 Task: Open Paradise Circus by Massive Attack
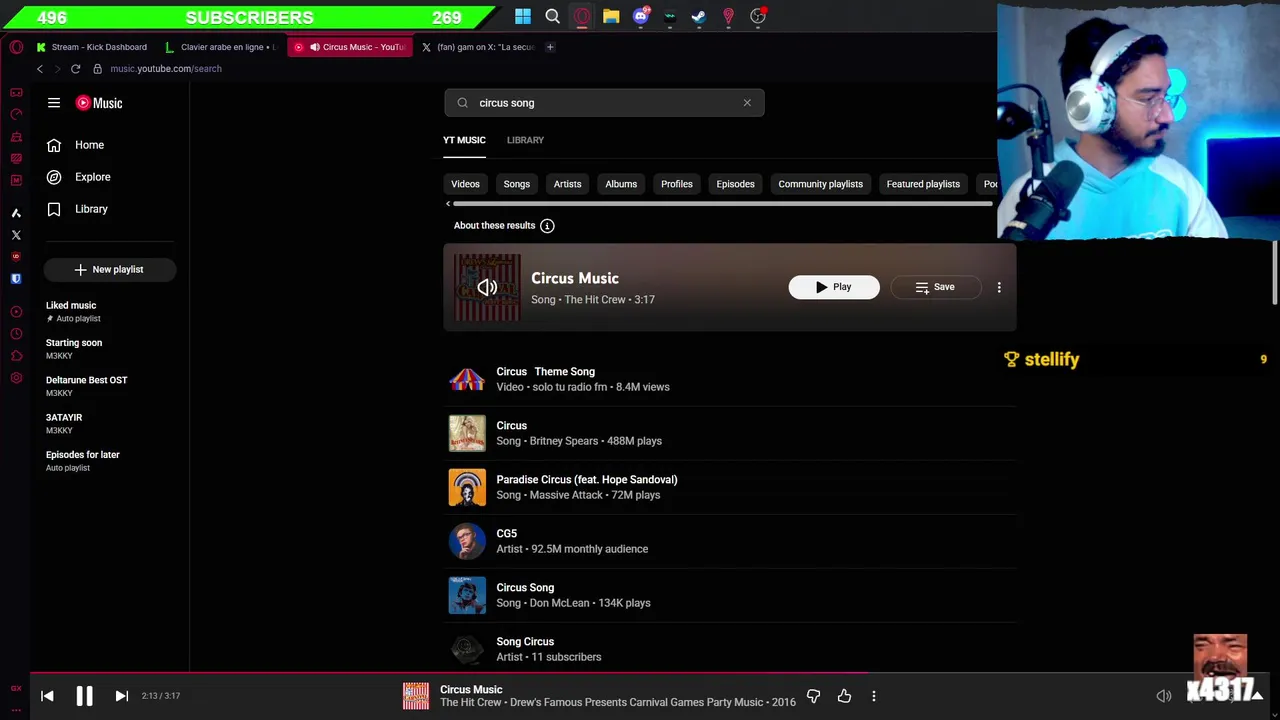[730, 487]
